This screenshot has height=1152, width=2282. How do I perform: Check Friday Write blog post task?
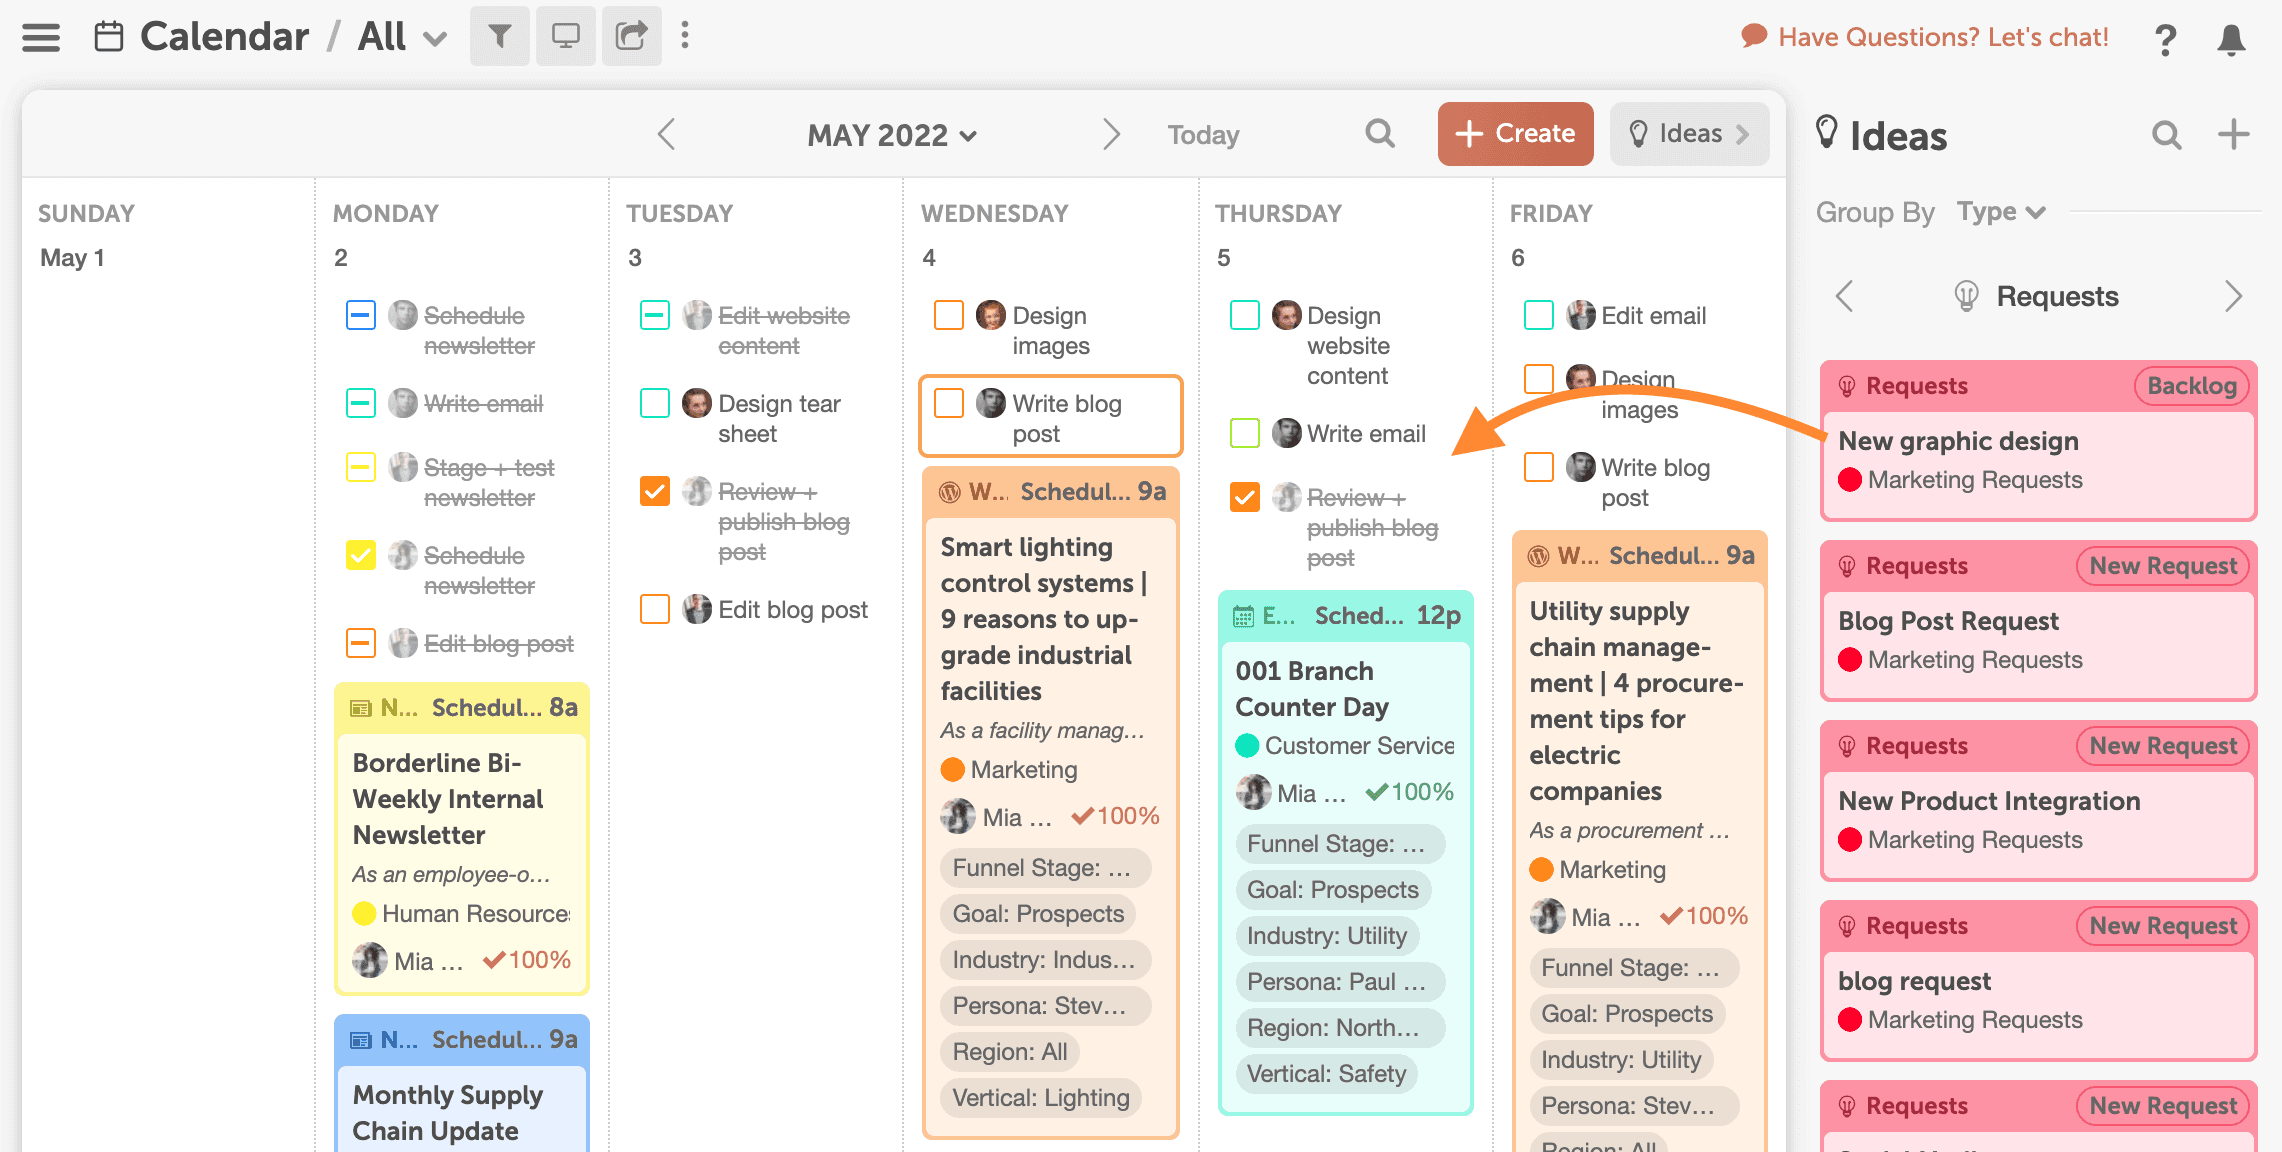click(x=1539, y=467)
